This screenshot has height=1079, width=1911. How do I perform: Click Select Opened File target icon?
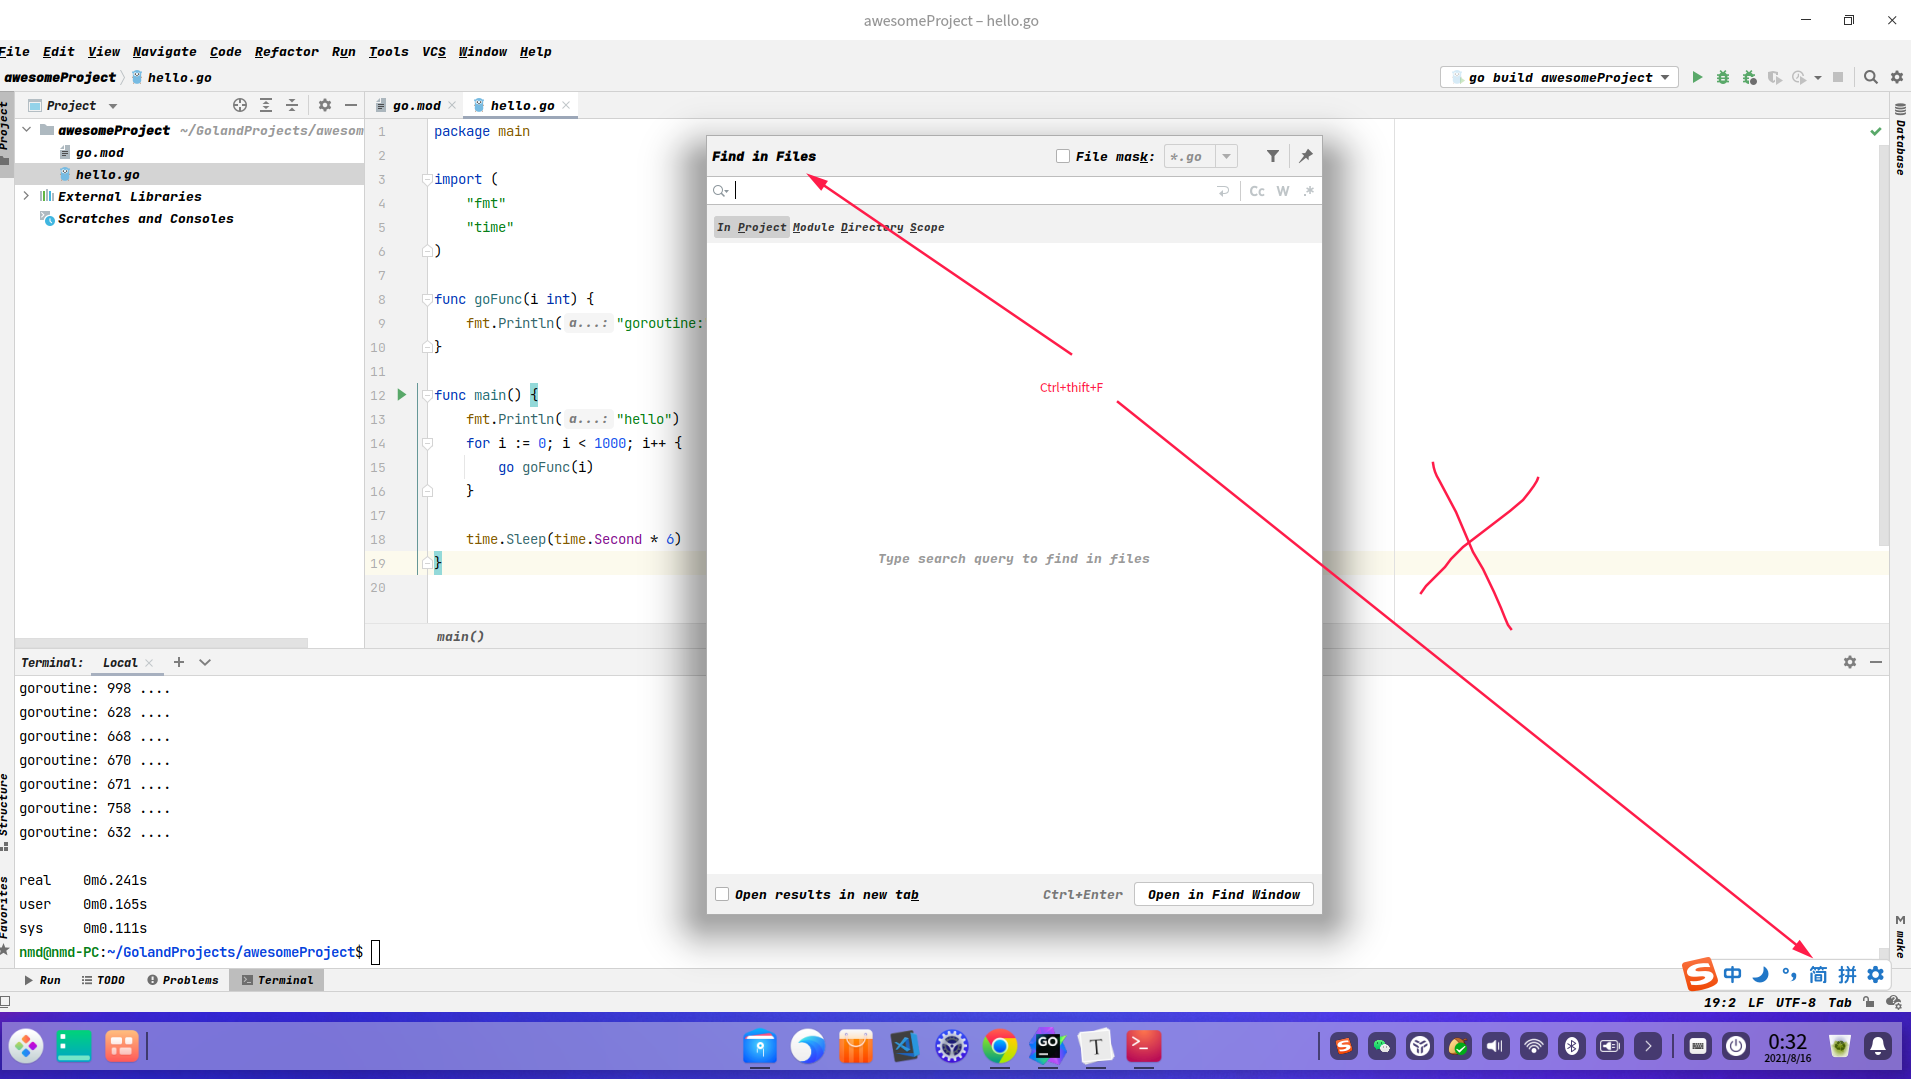pyautogui.click(x=240, y=105)
